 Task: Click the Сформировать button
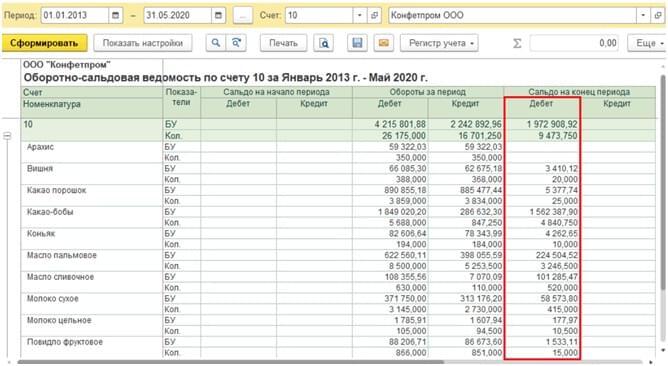click(45, 43)
